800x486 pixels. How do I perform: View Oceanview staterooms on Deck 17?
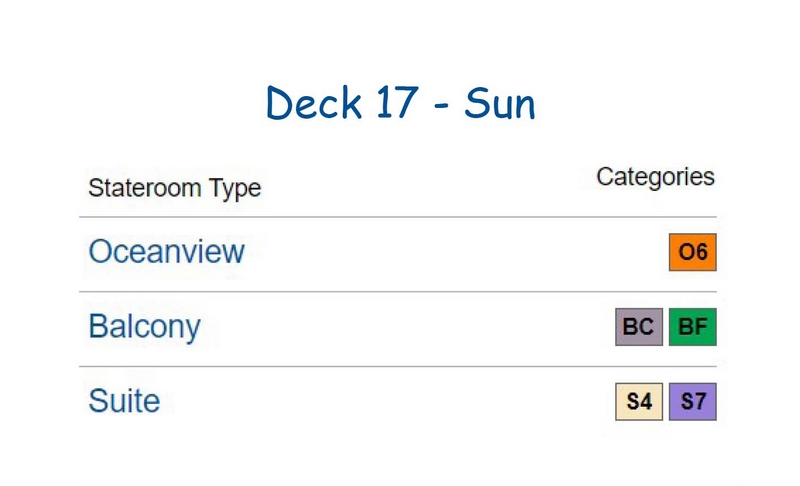(x=166, y=251)
